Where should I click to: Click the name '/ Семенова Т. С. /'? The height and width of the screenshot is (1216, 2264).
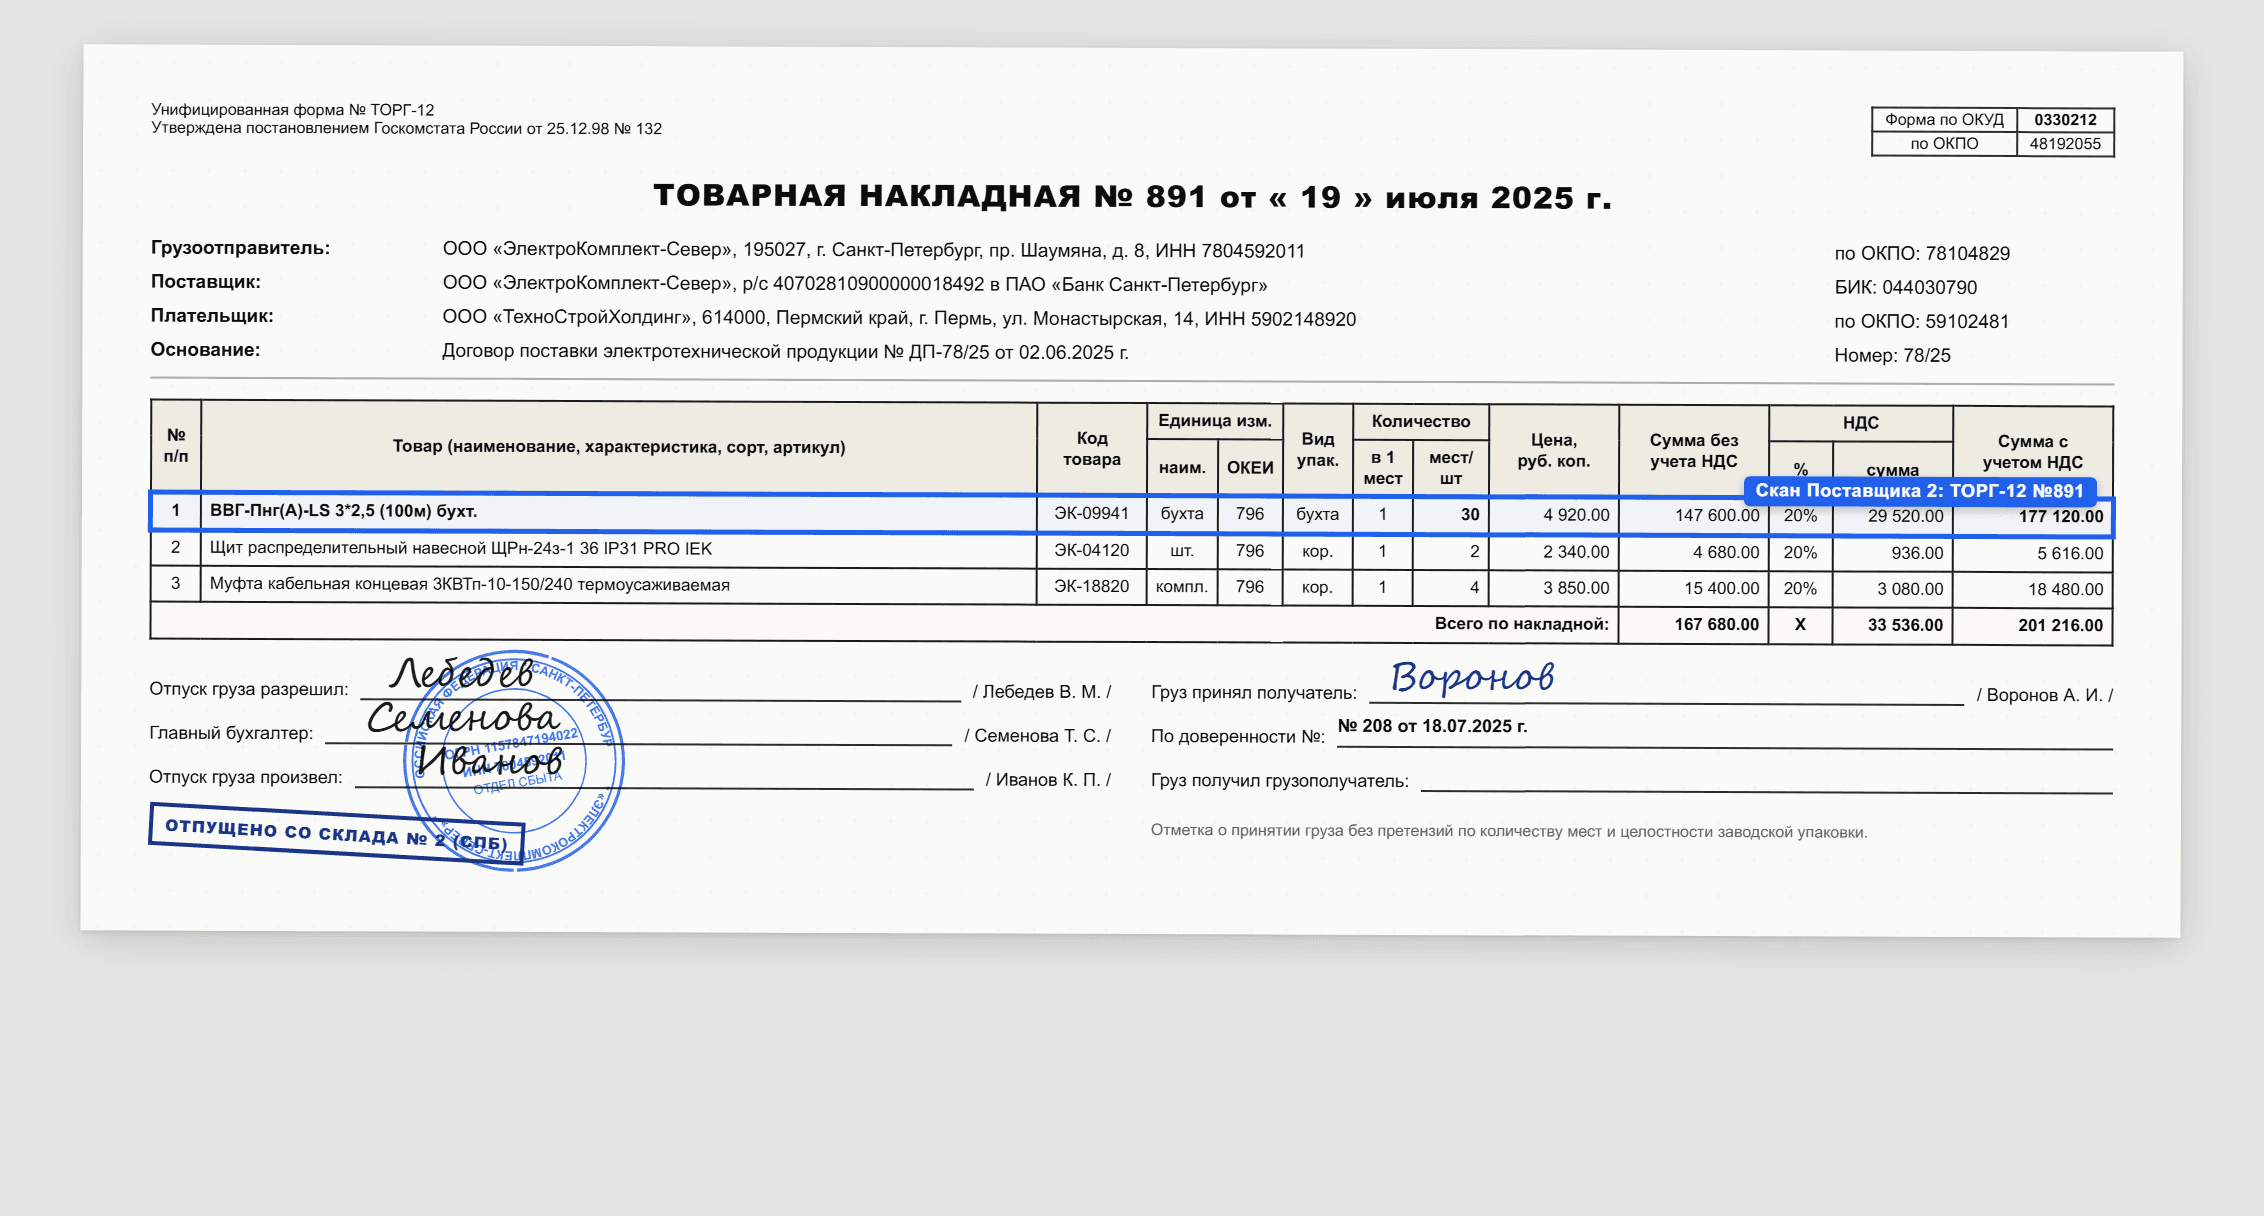tap(1037, 736)
